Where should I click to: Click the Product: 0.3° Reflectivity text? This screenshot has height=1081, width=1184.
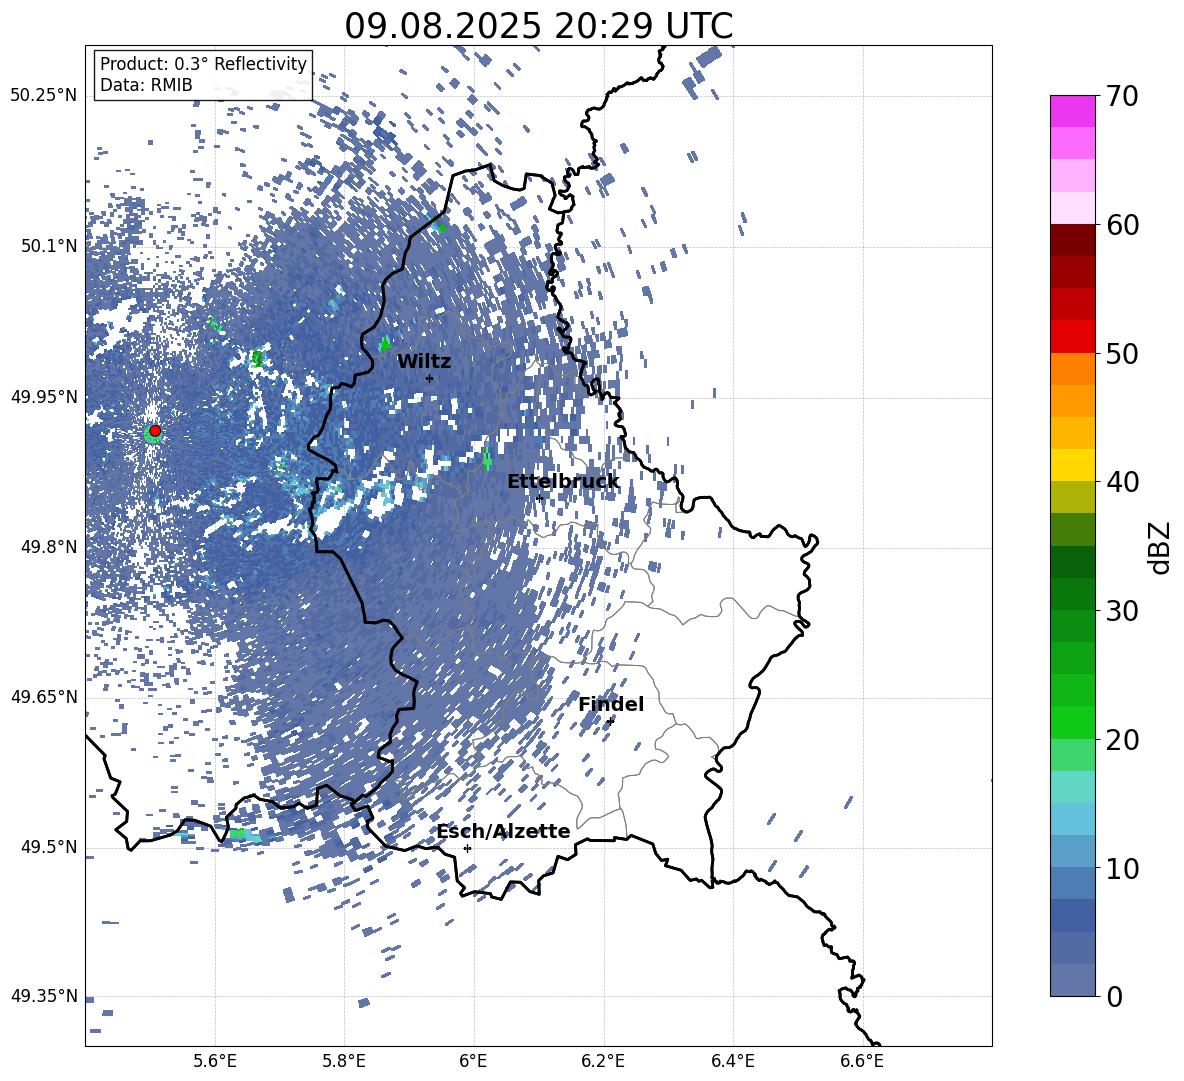[x=203, y=63]
